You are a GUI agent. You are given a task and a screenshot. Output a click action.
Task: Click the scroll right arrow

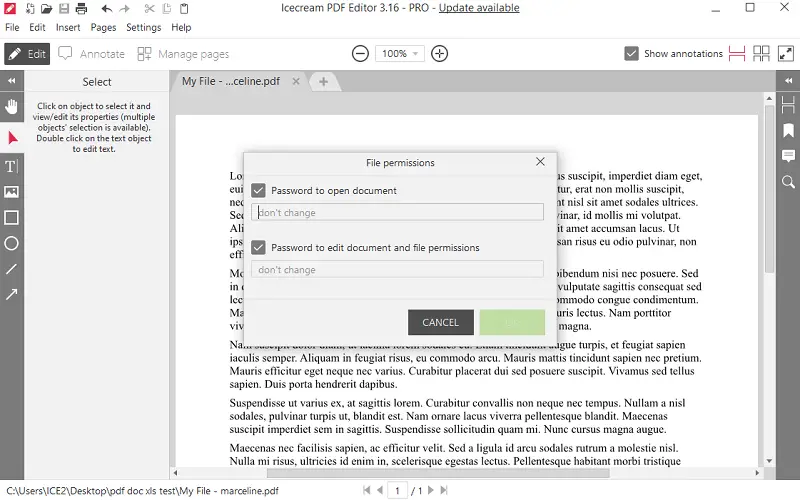point(757,473)
